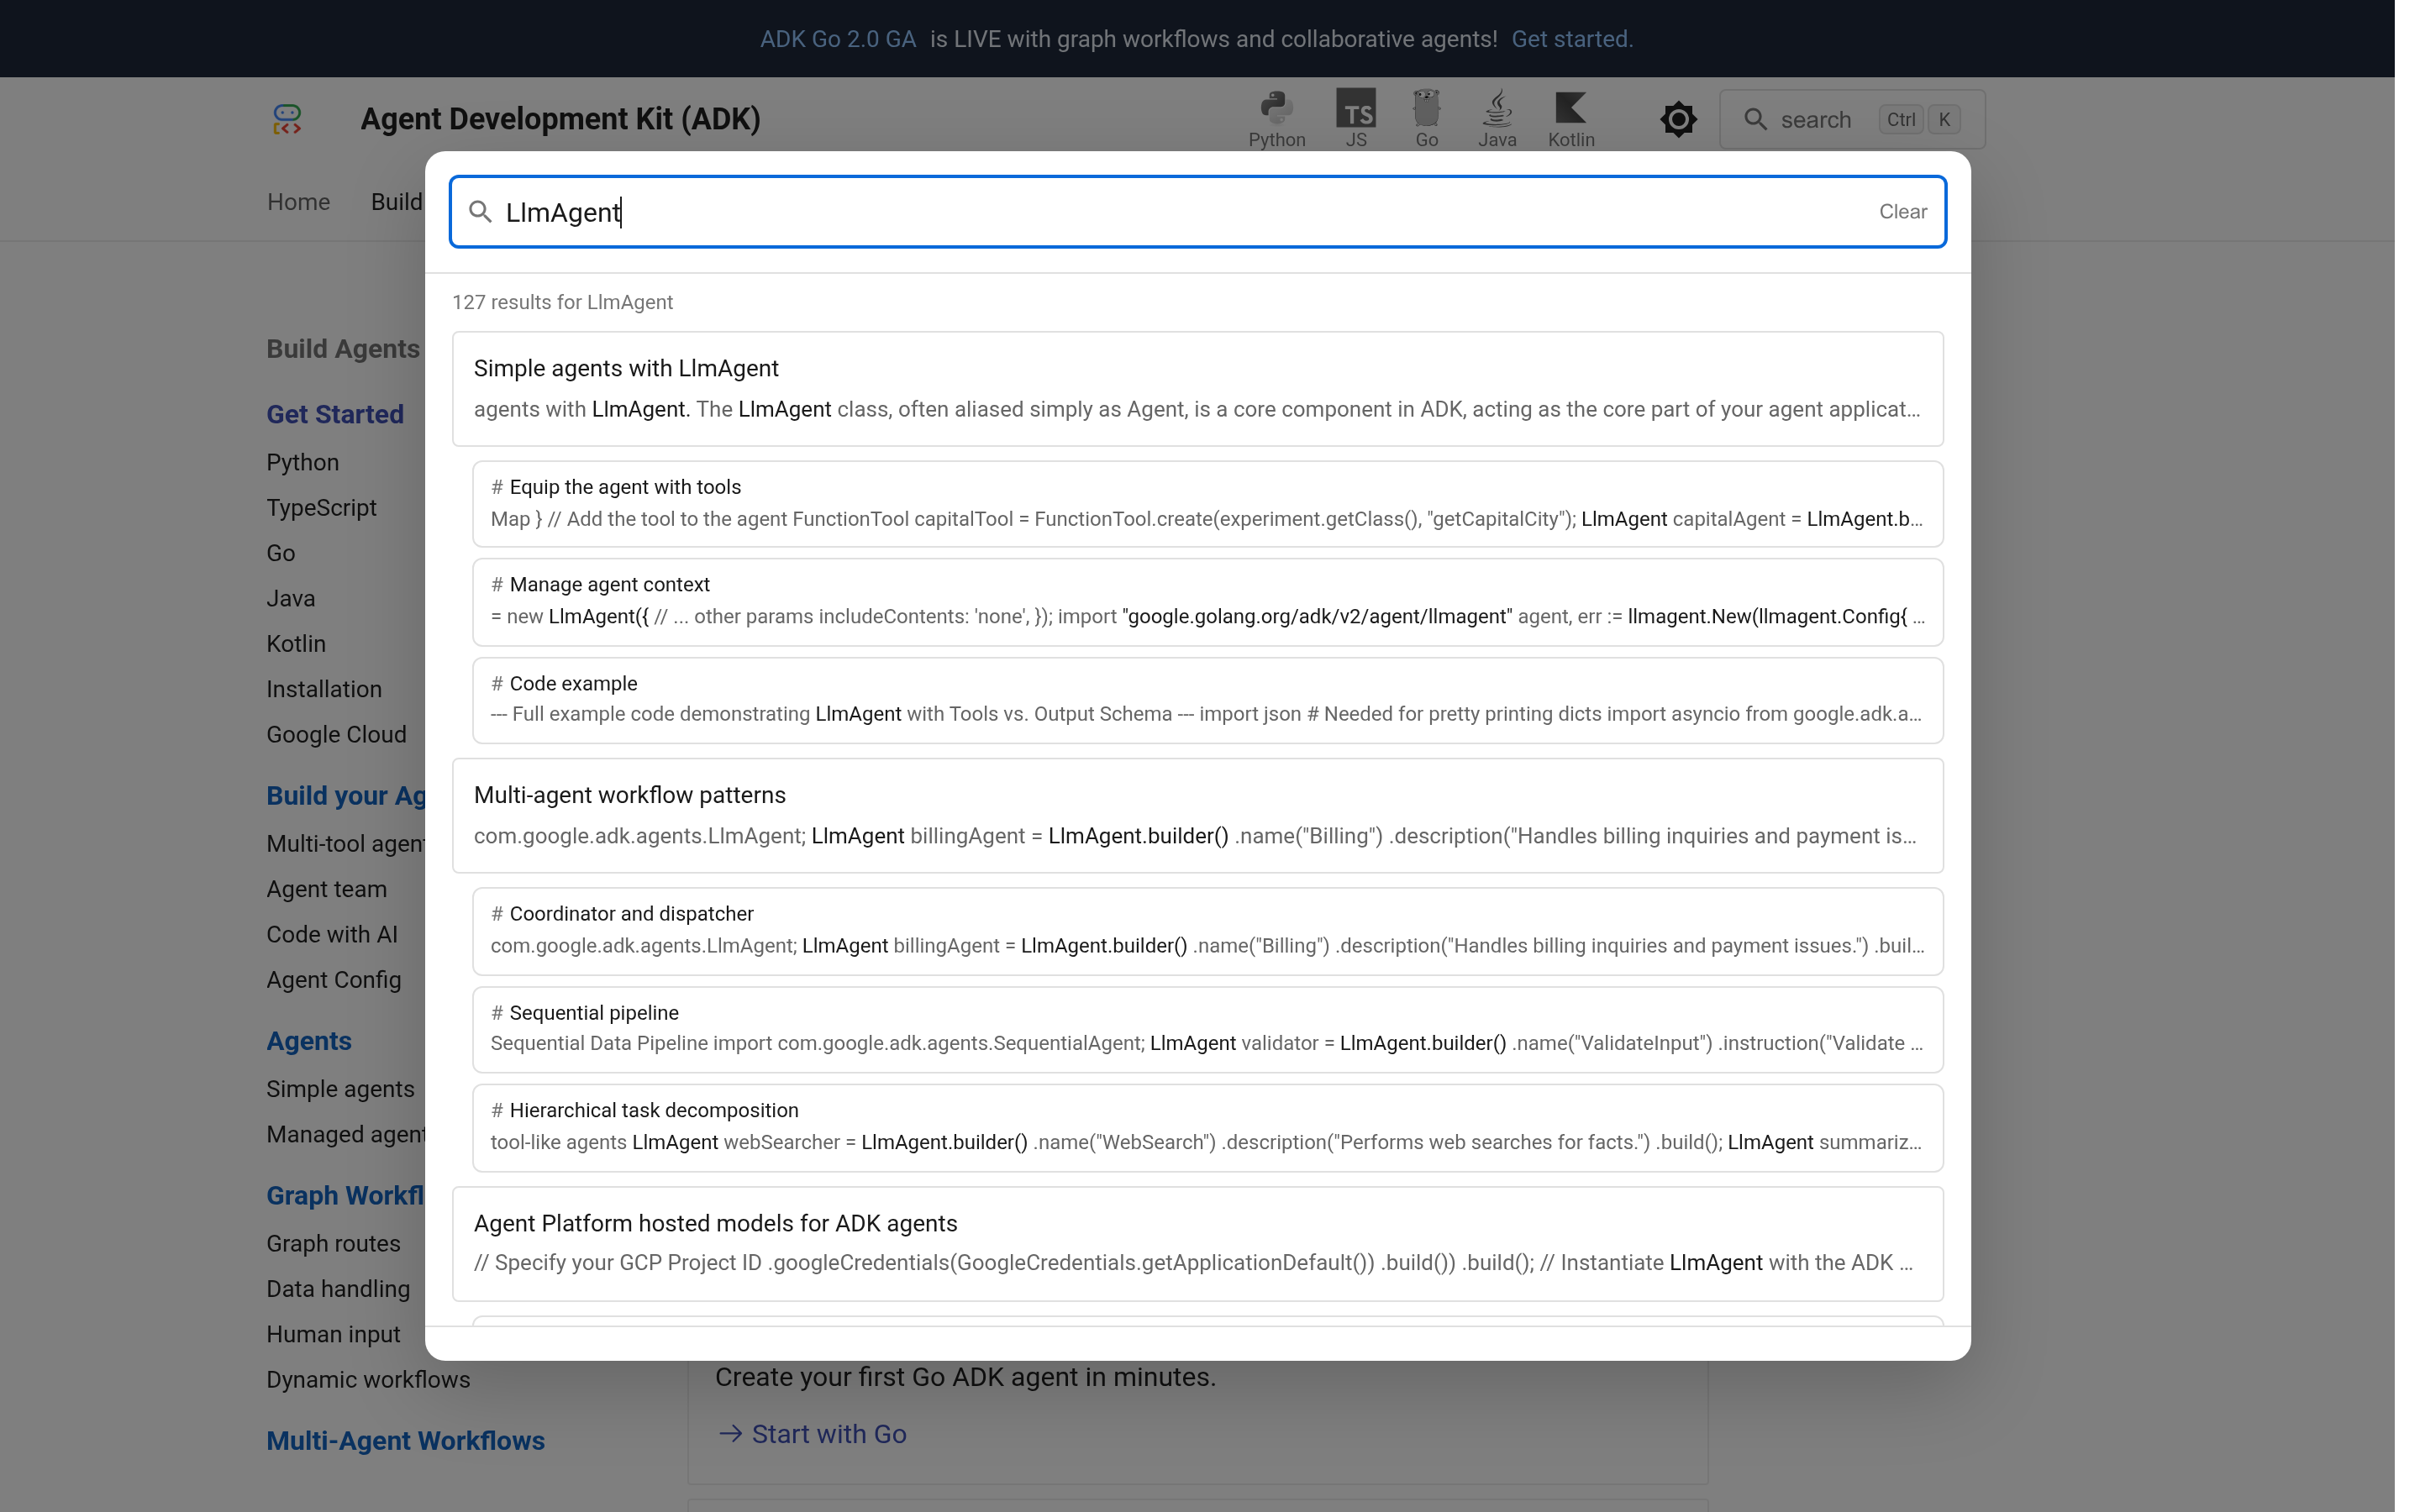Screen dimensions: 2420x1512
Task: Open Multi-tool agent in the sidebar
Action: (x=346, y=843)
